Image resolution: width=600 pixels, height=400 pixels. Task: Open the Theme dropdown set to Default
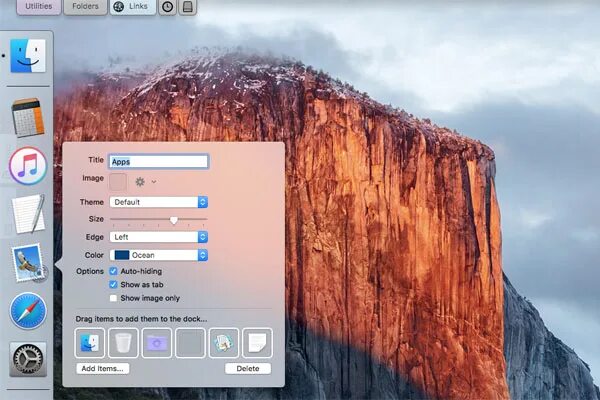pyautogui.click(x=159, y=202)
